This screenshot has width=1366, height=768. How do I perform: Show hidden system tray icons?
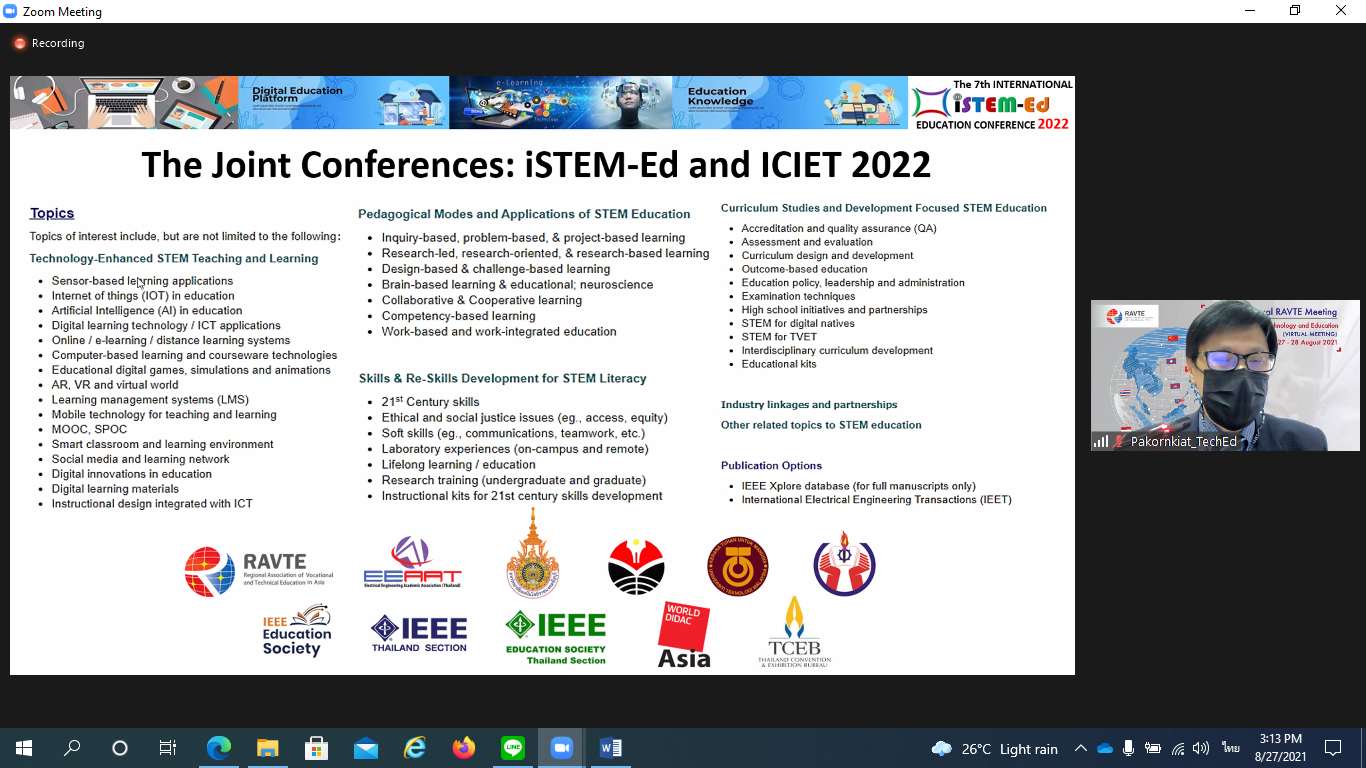click(1080, 748)
